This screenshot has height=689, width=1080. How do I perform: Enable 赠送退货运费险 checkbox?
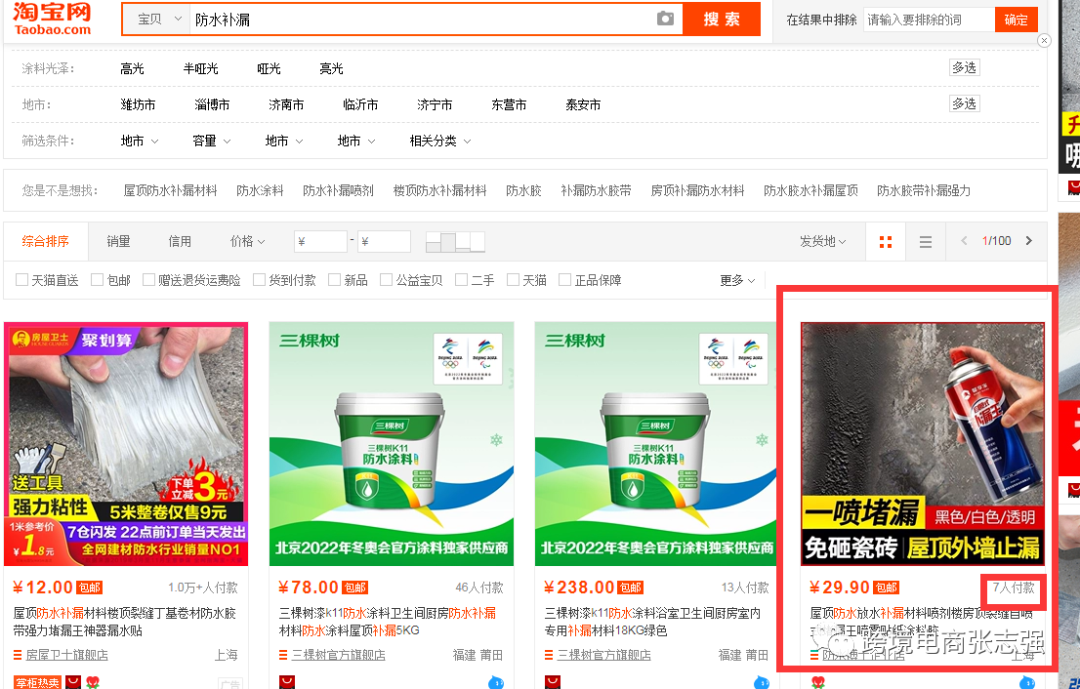[148, 280]
